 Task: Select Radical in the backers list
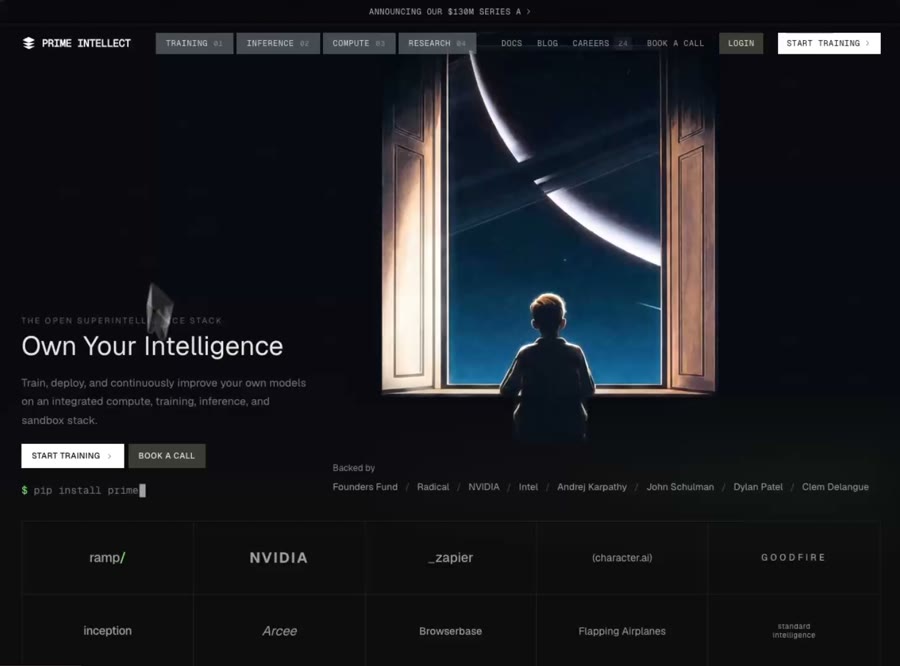tap(433, 487)
